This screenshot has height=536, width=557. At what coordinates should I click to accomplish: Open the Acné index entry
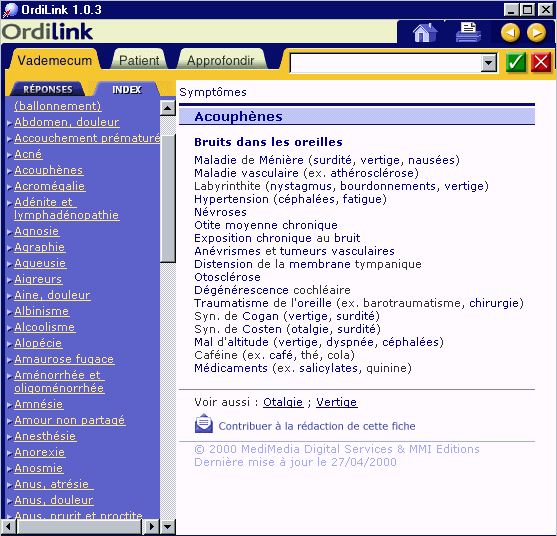(x=28, y=154)
